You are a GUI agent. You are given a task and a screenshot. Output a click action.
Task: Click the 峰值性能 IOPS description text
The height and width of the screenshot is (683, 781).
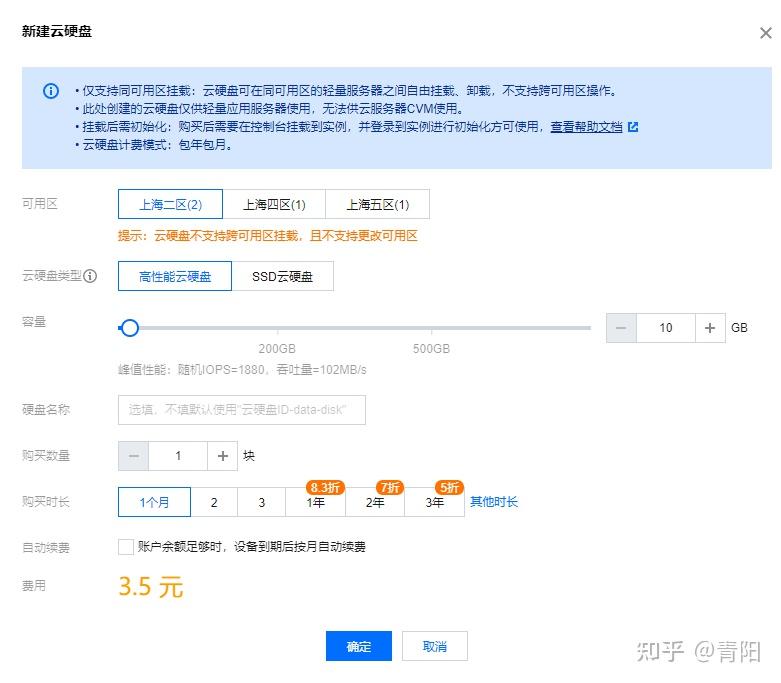click(x=242, y=370)
